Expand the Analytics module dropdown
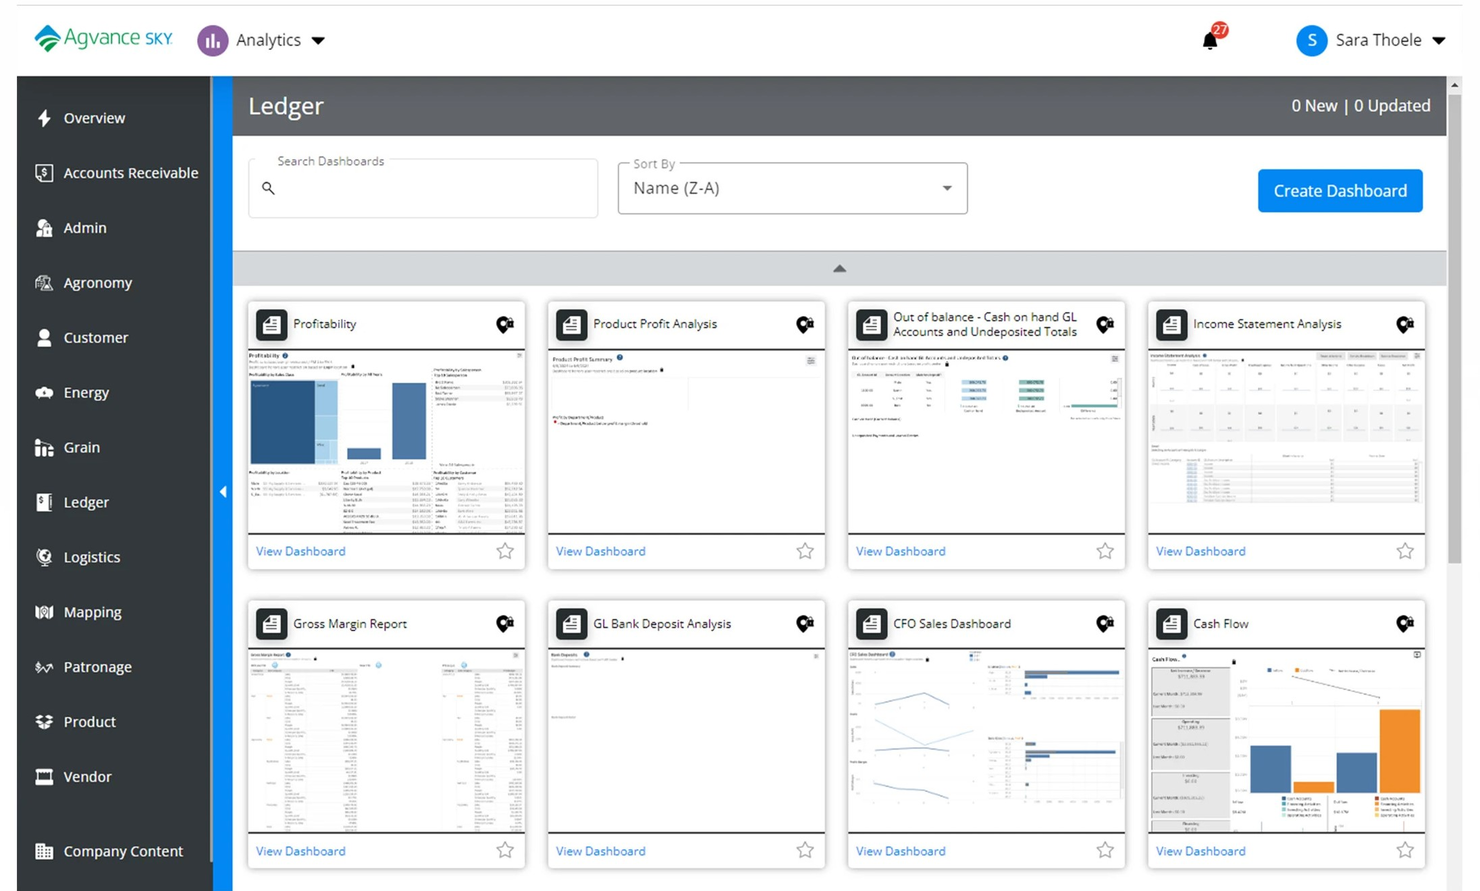1480x891 pixels. tap(318, 41)
